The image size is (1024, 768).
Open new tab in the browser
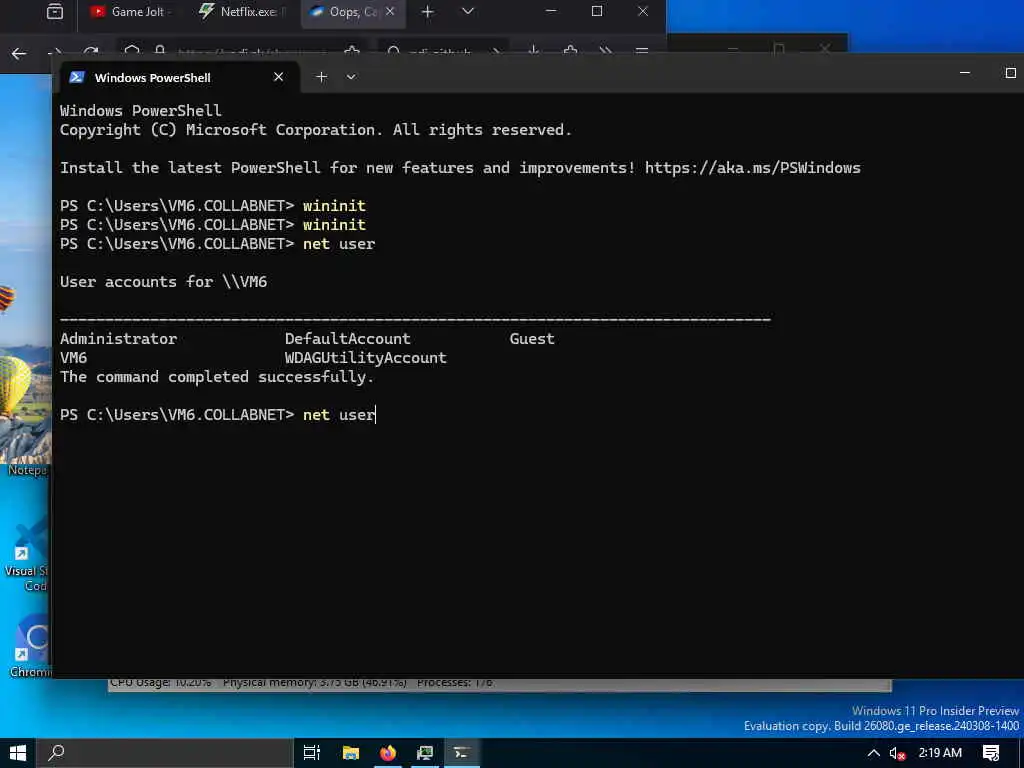pyautogui.click(x=427, y=12)
